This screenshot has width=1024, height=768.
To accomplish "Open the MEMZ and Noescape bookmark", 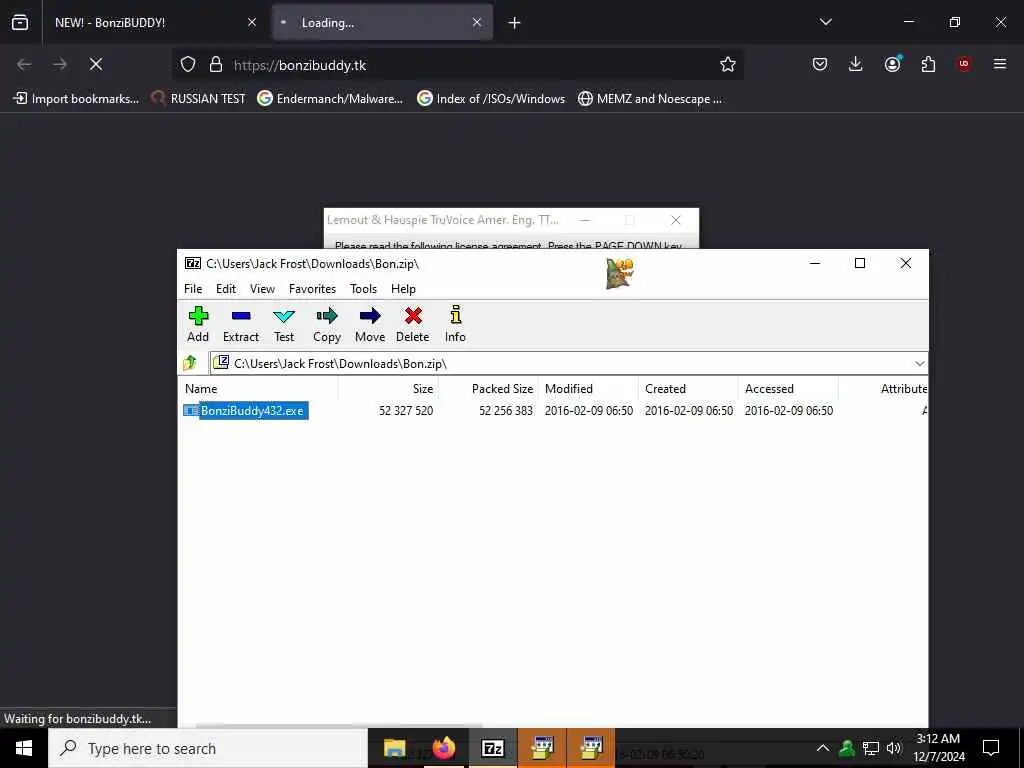I will (650, 99).
